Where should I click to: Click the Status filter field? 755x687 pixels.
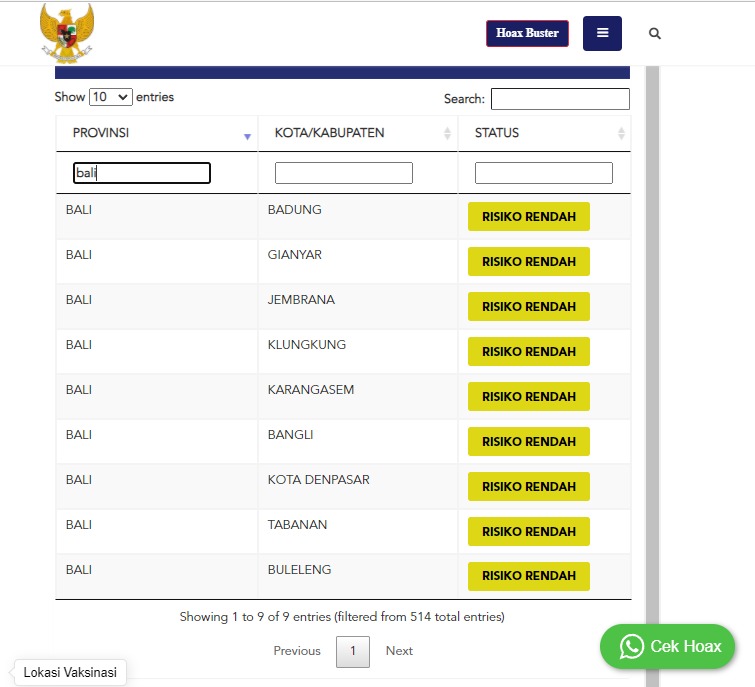point(543,173)
